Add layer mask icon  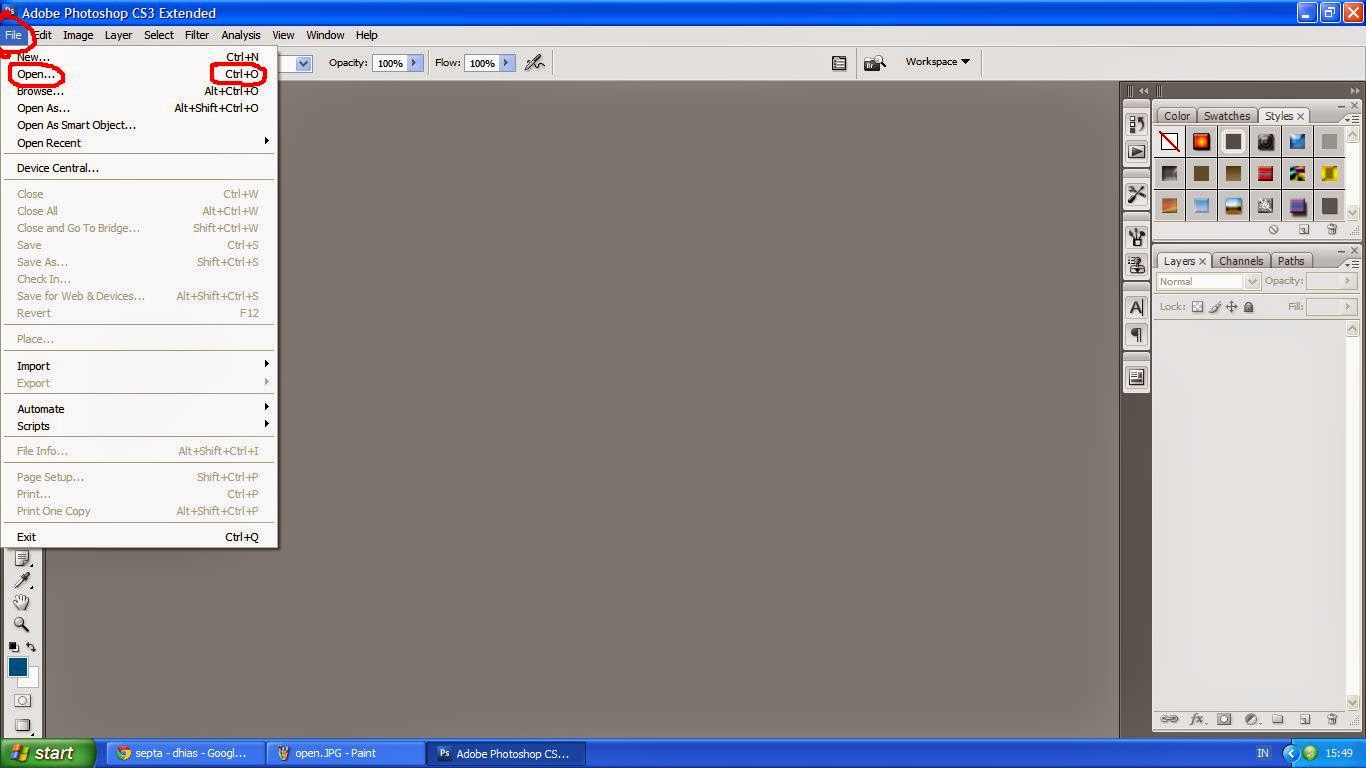pyautogui.click(x=1224, y=719)
